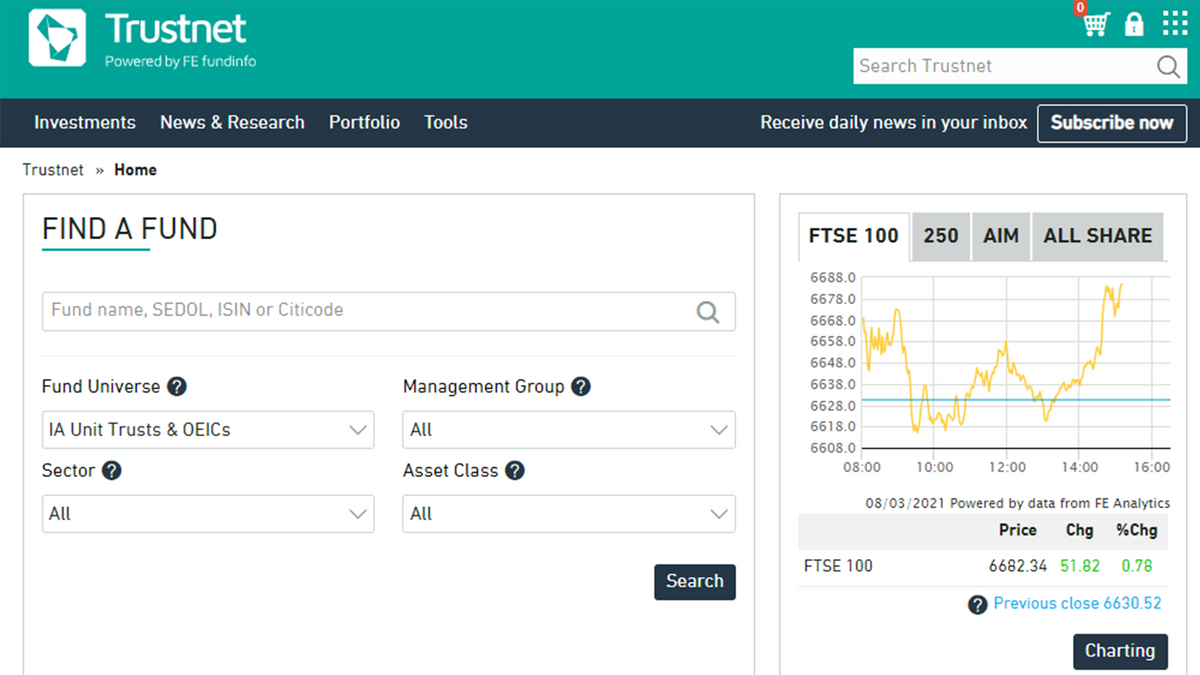Viewport: 1200px width, 675px height.
Task: Click the Charting button
Action: click(1120, 651)
